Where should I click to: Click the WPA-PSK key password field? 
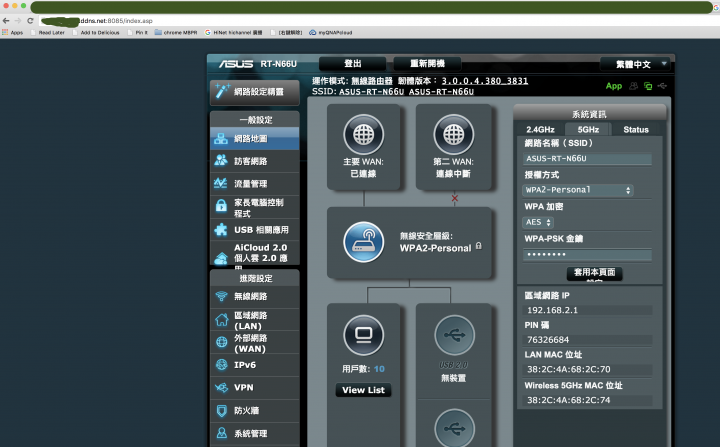(x=587, y=255)
